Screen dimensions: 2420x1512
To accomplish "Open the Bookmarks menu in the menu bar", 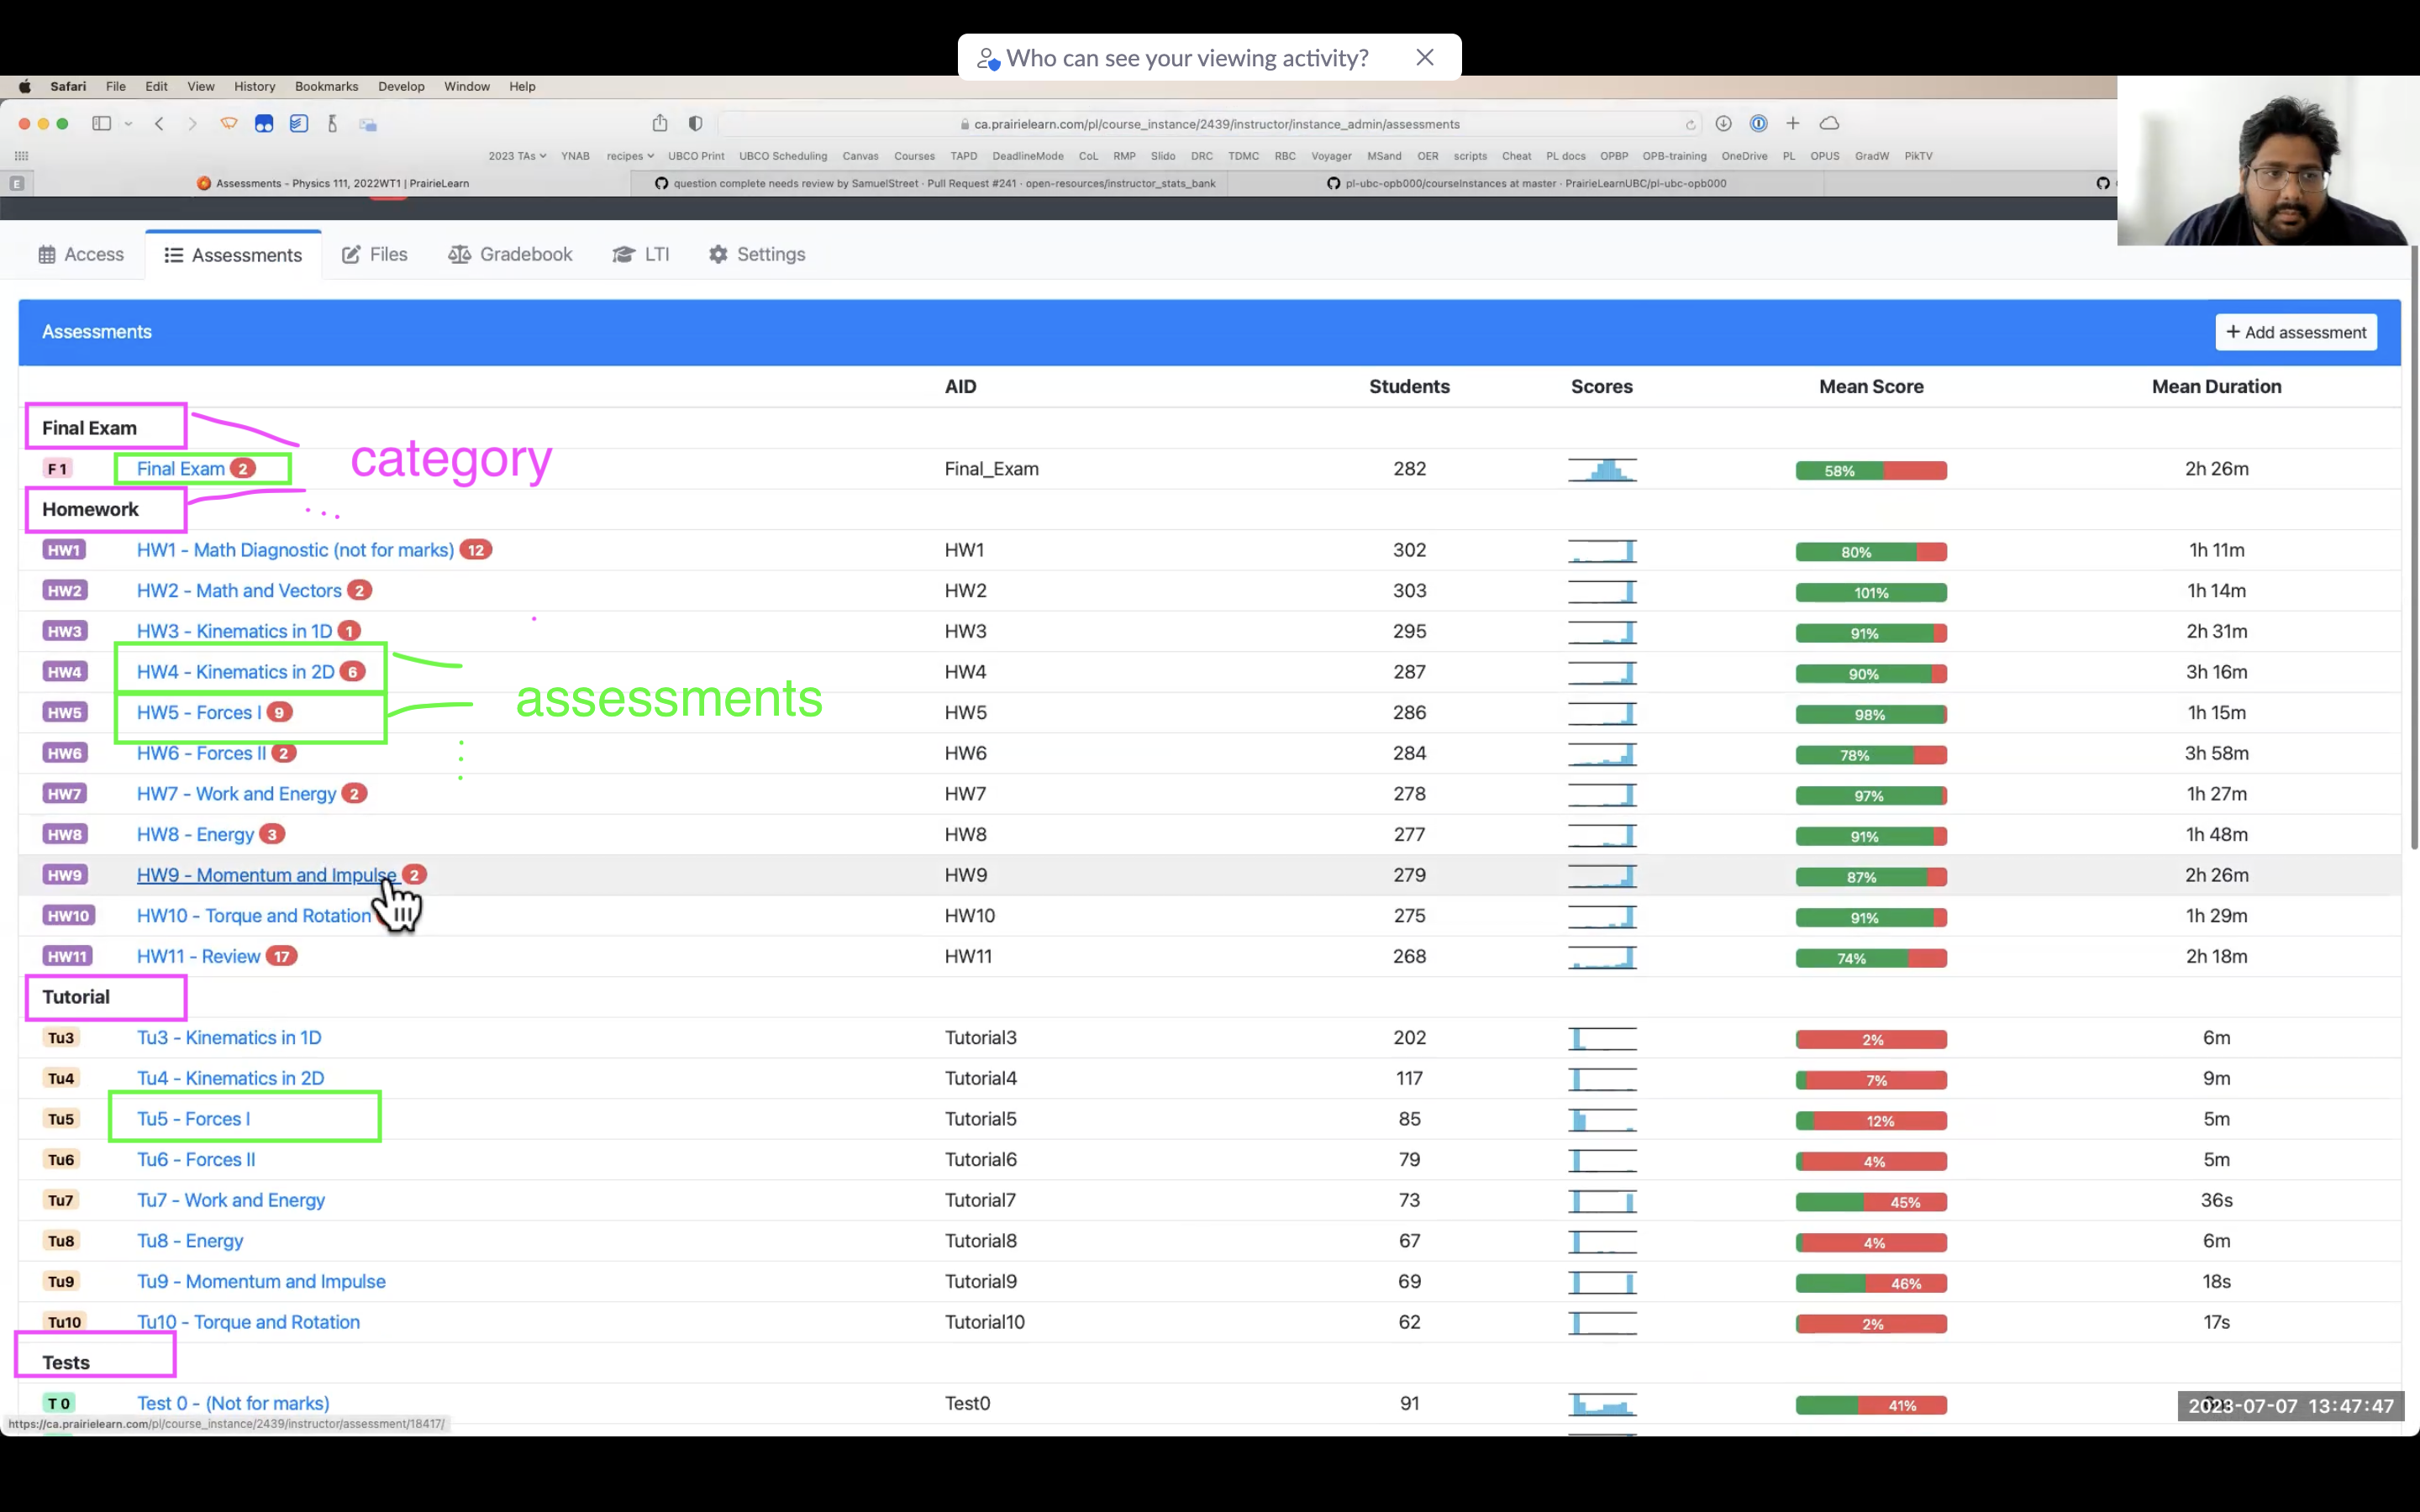I will pos(326,86).
